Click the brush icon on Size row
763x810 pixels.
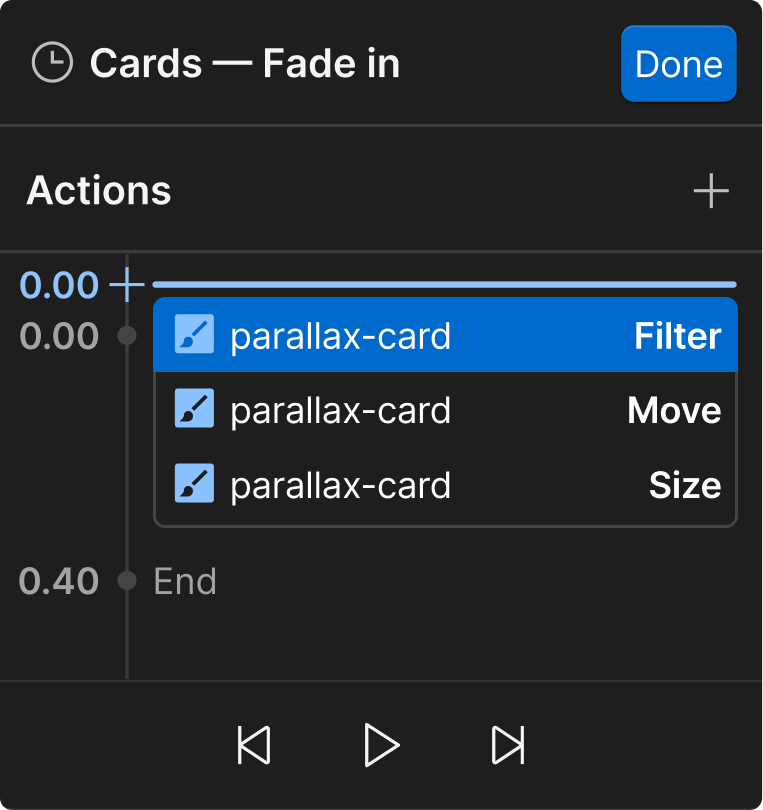tap(194, 485)
